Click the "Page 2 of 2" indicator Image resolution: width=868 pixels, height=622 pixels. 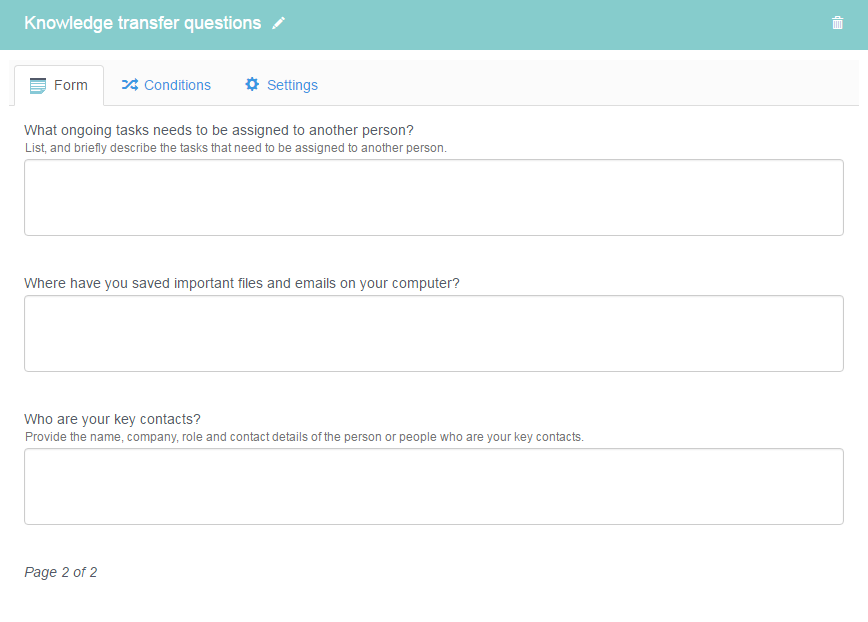point(60,572)
